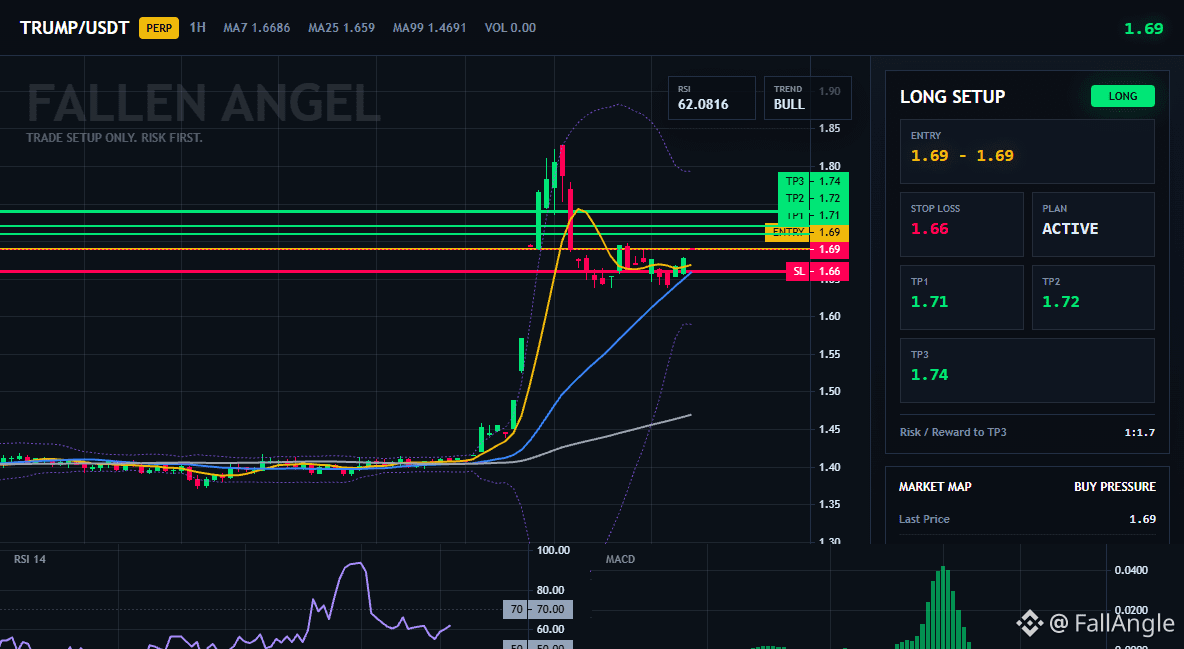The width and height of the screenshot is (1184, 649).
Task: Click the Last Price label
Action: (924, 519)
